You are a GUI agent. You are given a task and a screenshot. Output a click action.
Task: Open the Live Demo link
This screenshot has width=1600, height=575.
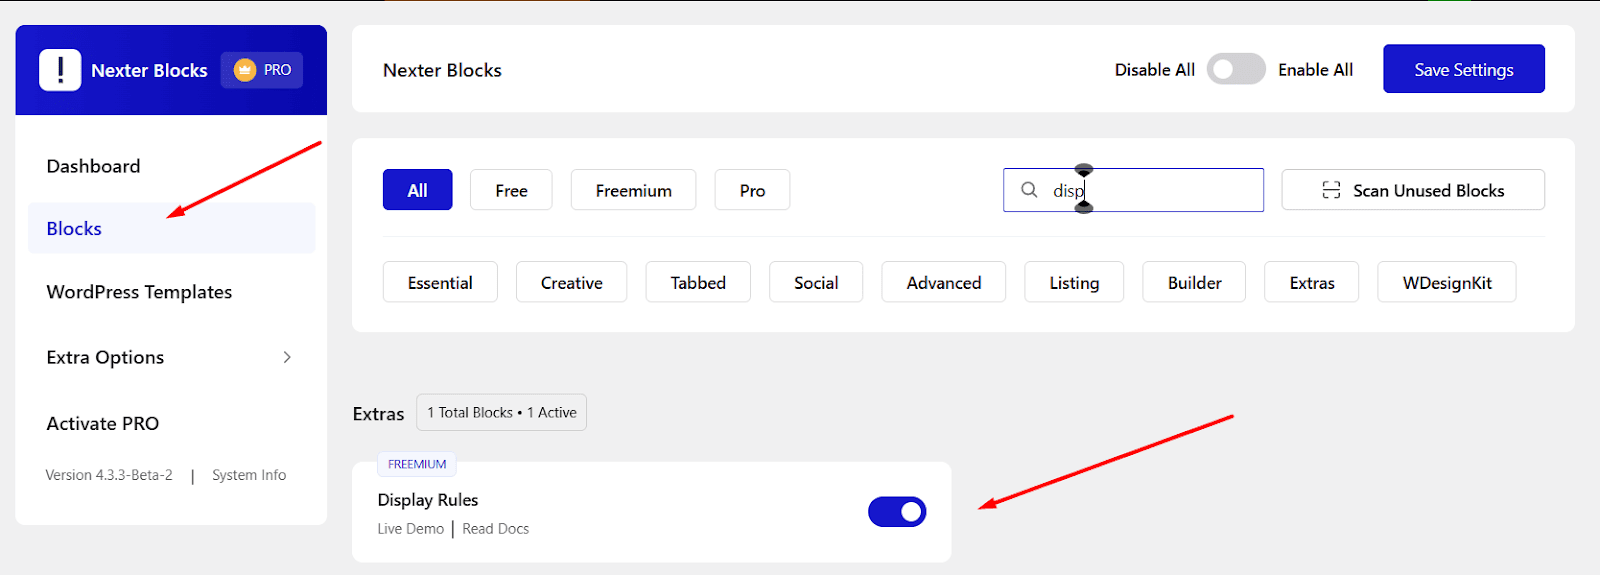tap(410, 529)
